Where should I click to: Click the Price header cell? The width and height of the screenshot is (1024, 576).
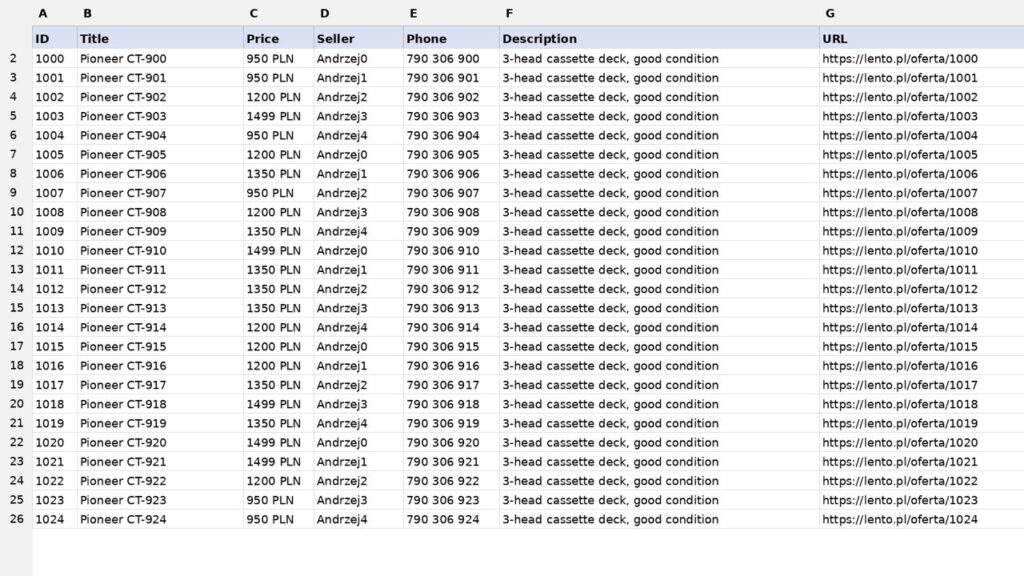279,39
